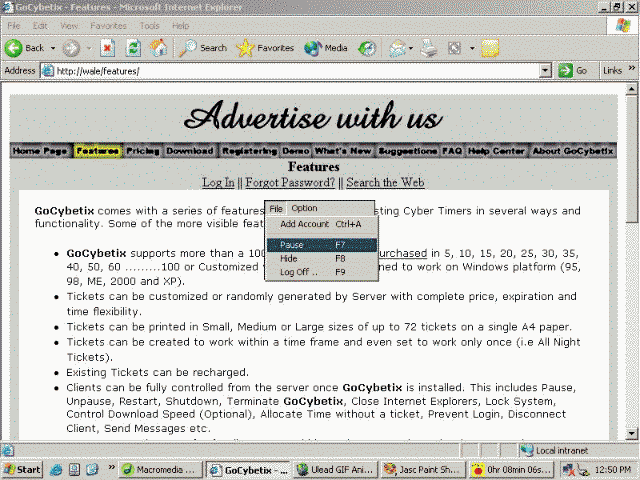Open the Demo nav tab
The image size is (640, 480).
(296, 151)
